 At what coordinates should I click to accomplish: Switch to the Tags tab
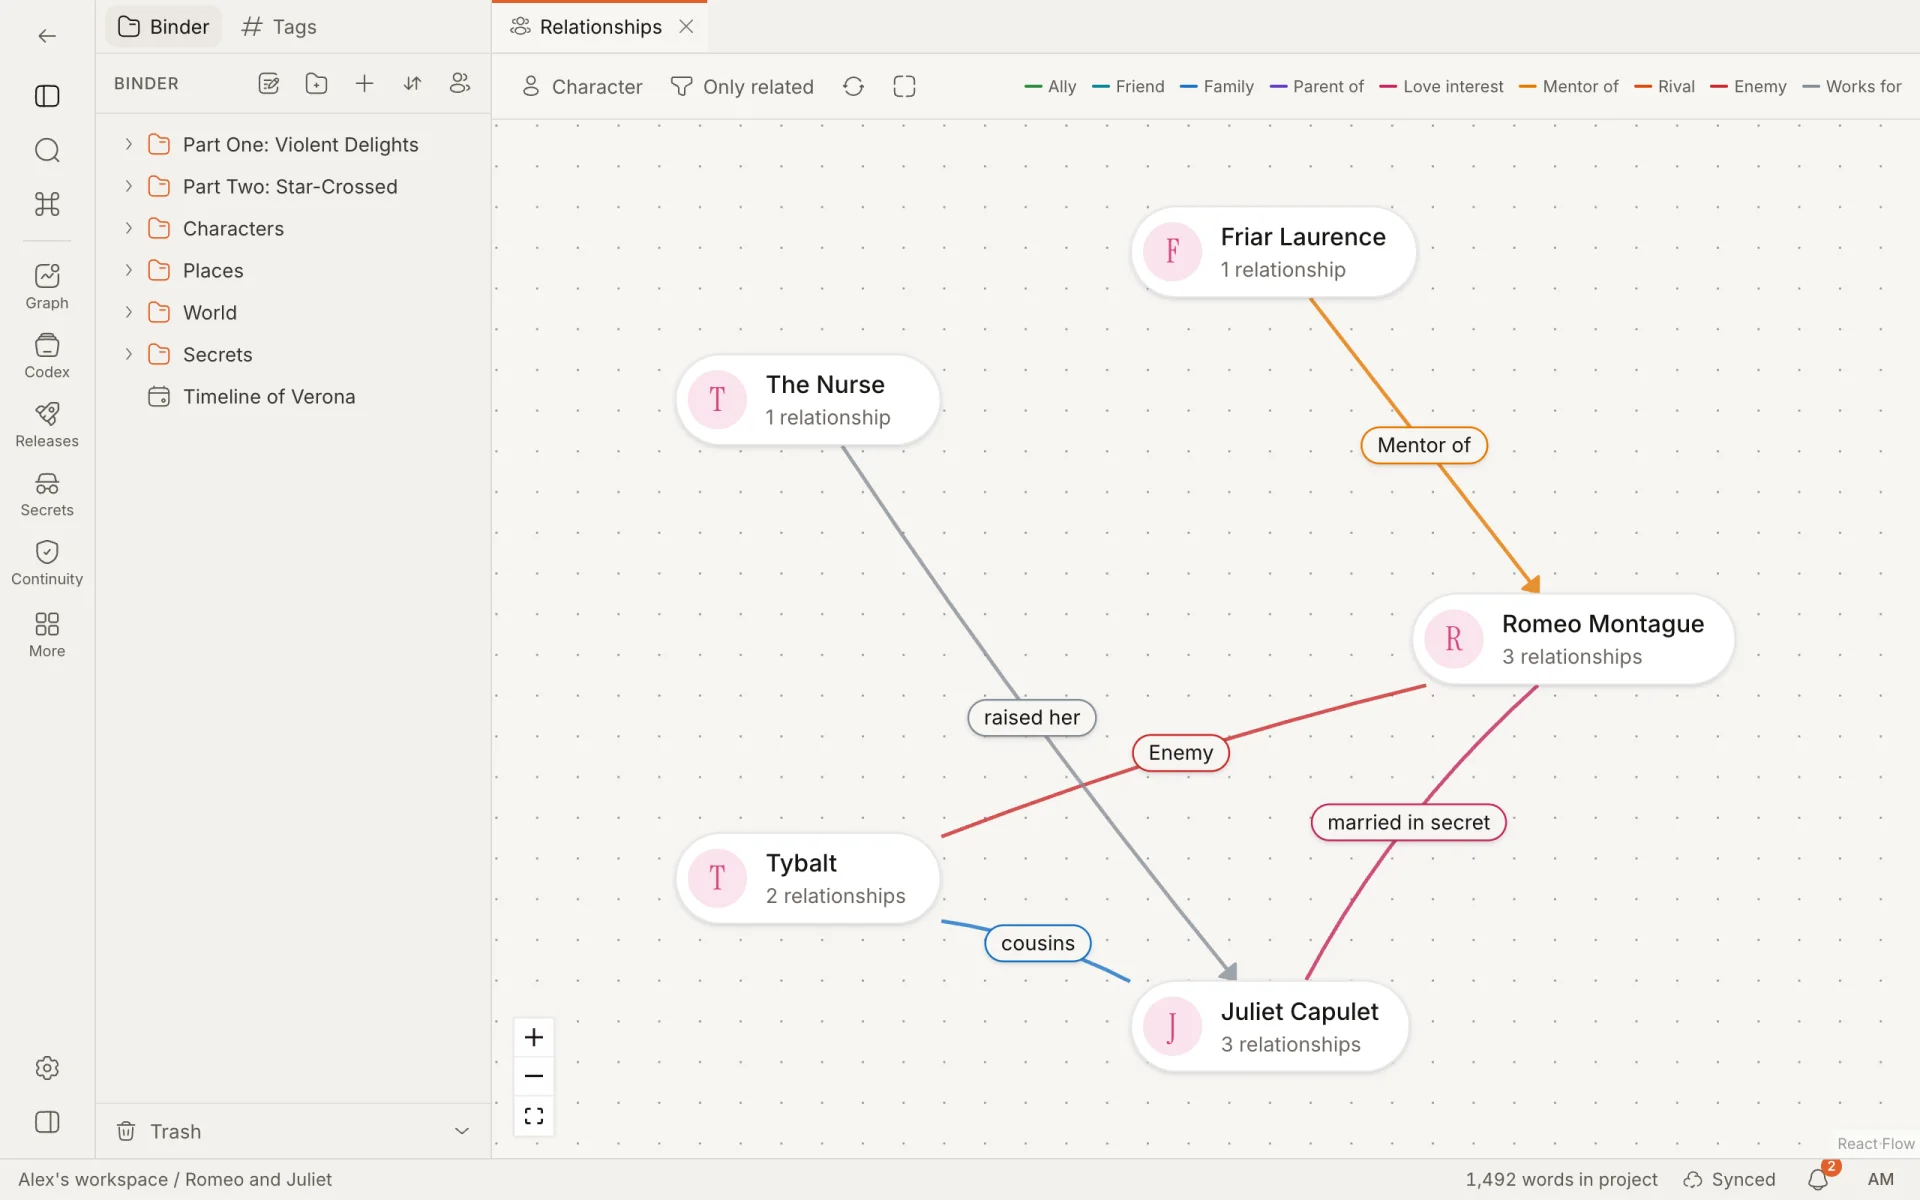click(x=279, y=27)
